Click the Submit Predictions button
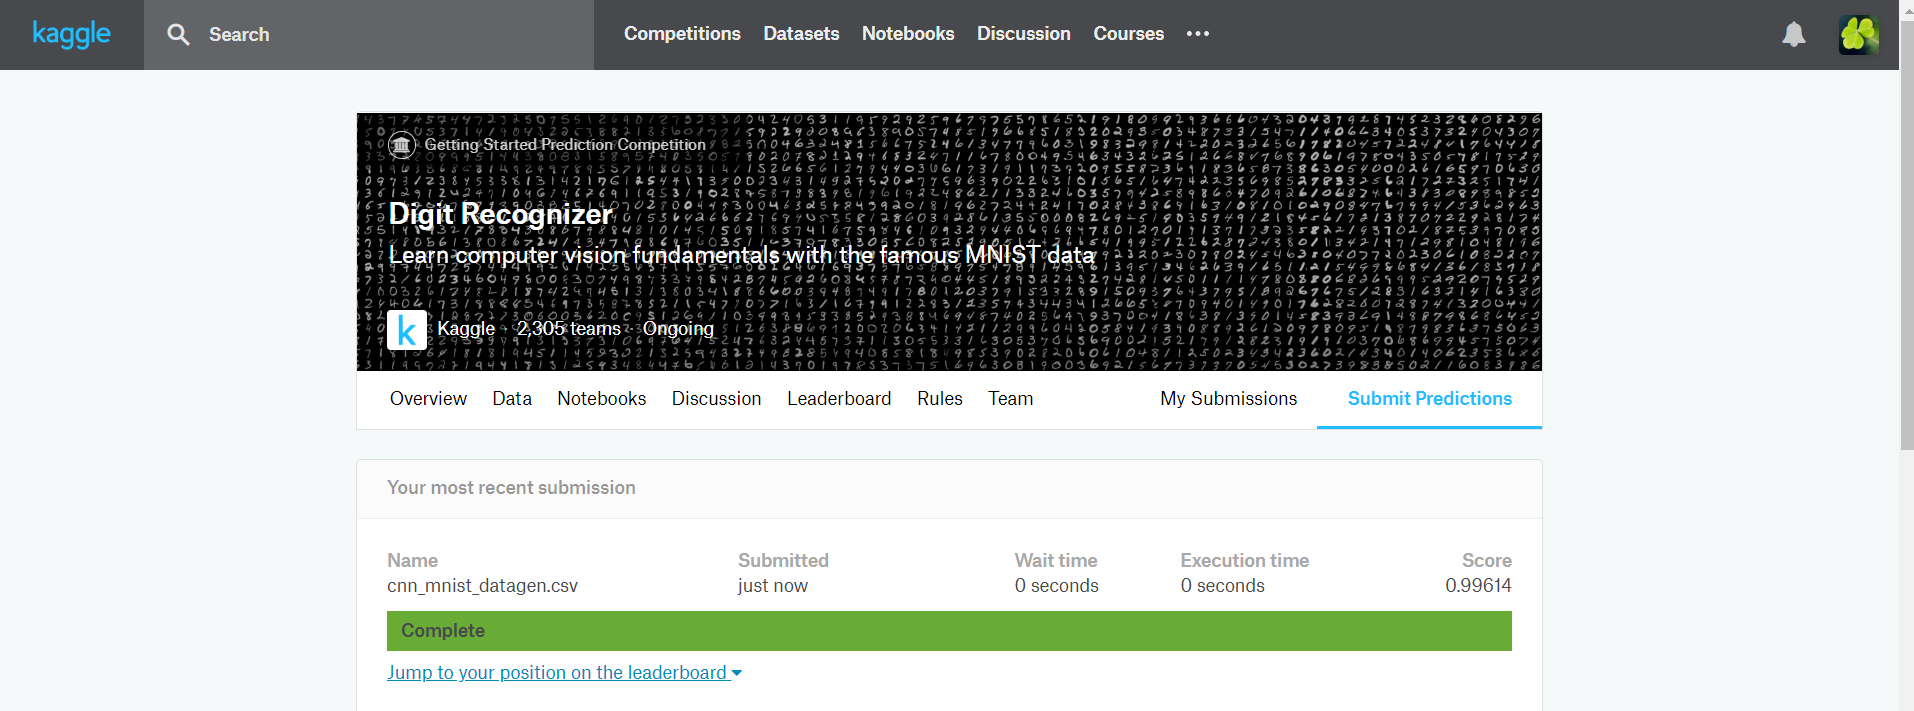This screenshot has height=711, width=1914. [1429, 399]
